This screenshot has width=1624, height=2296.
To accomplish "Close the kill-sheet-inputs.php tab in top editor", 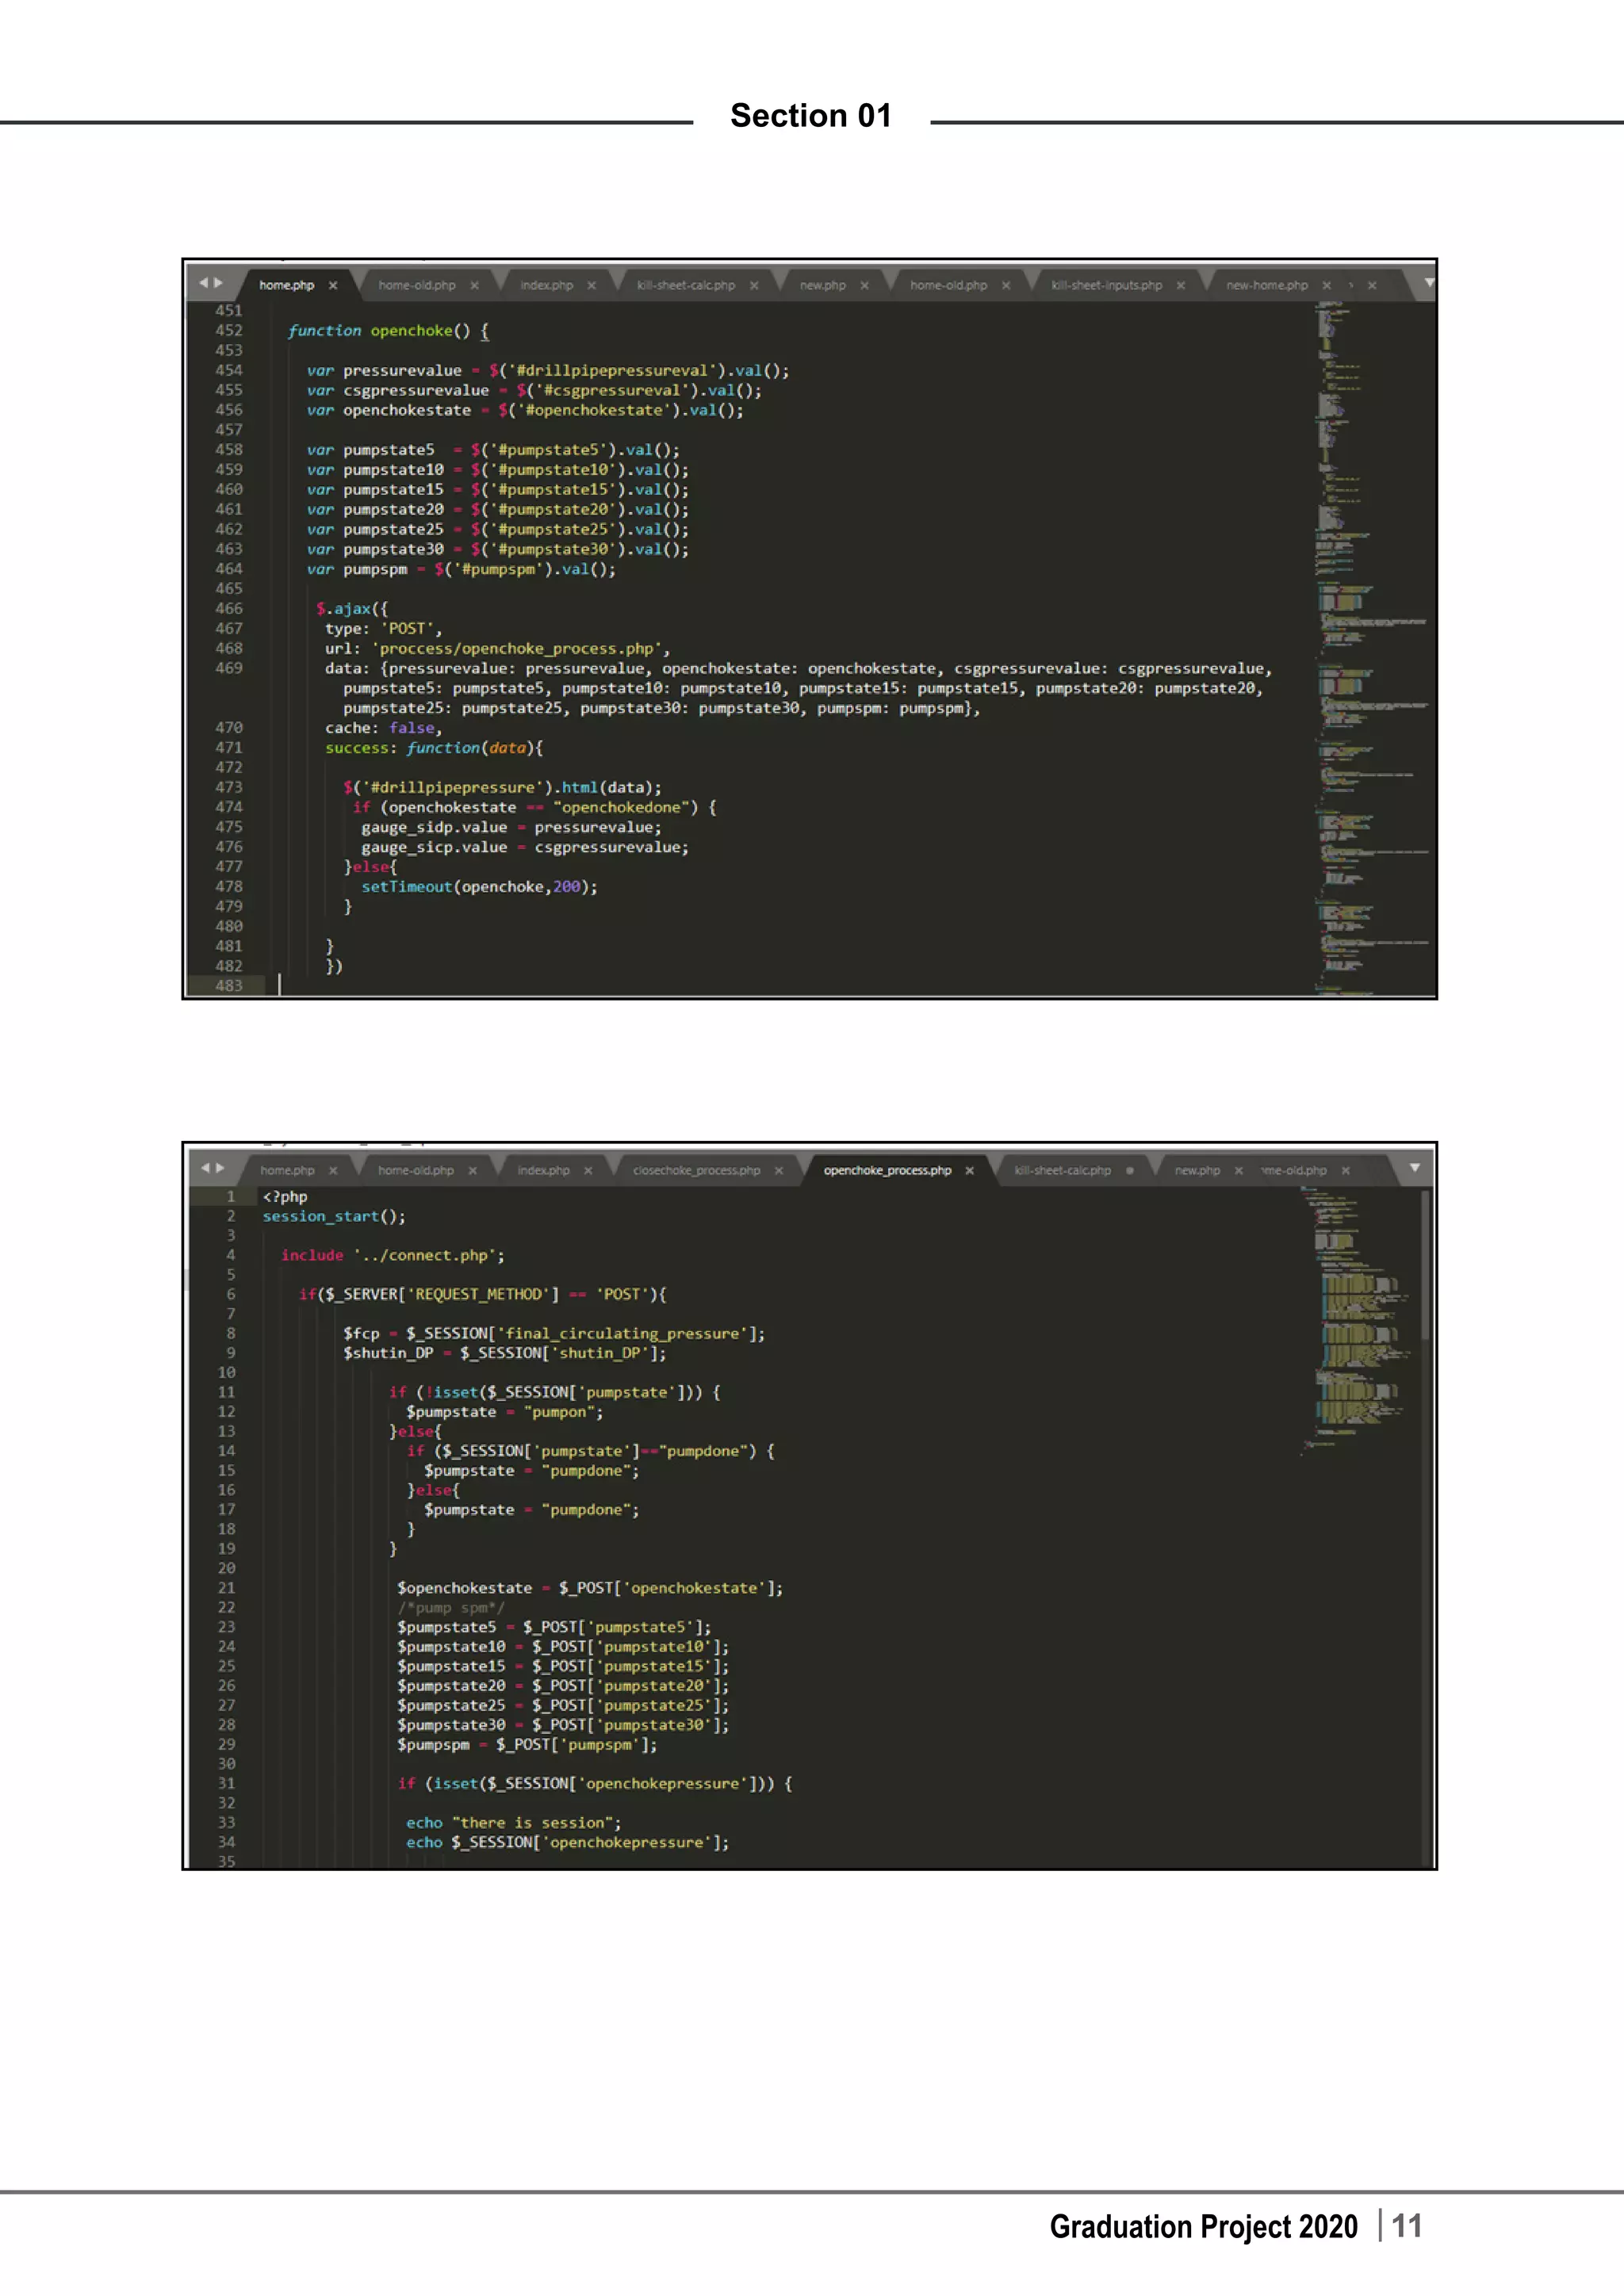I will (1180, 285).
